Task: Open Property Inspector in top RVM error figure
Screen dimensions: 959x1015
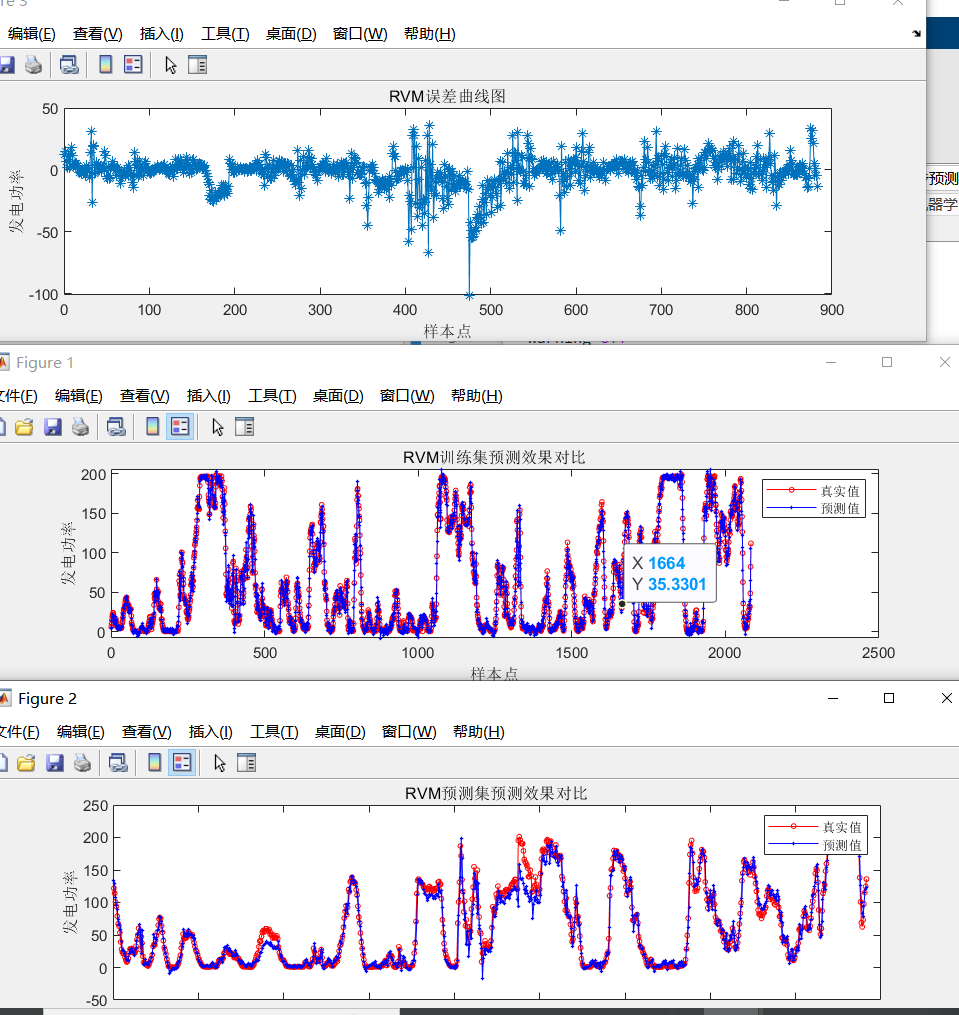Action: pos(198,65)
